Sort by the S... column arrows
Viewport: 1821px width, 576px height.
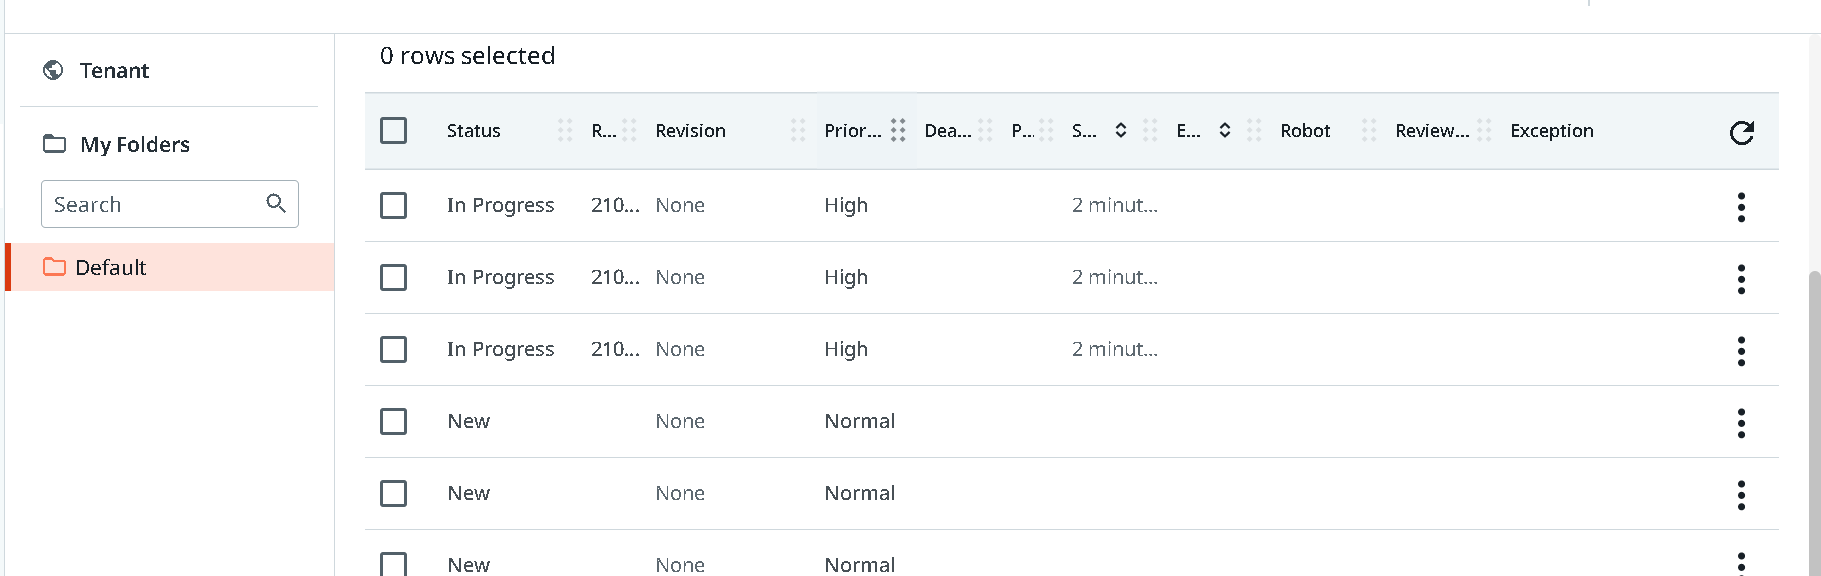pyautogui.click(x=1121, y=131)
